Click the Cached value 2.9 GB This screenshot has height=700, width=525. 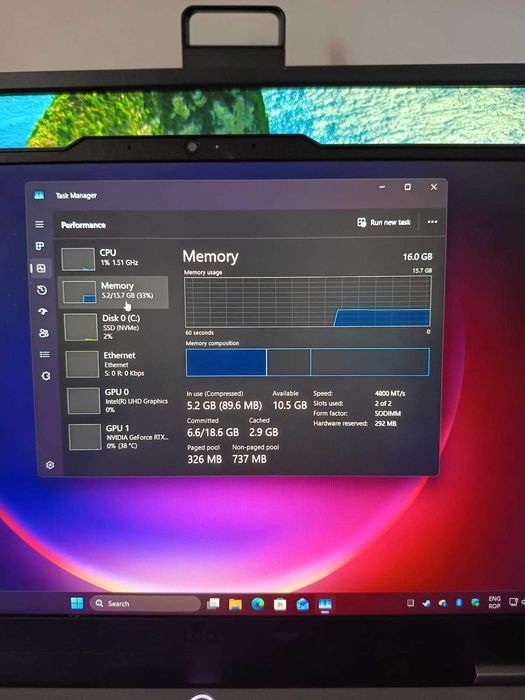point(263,432)
